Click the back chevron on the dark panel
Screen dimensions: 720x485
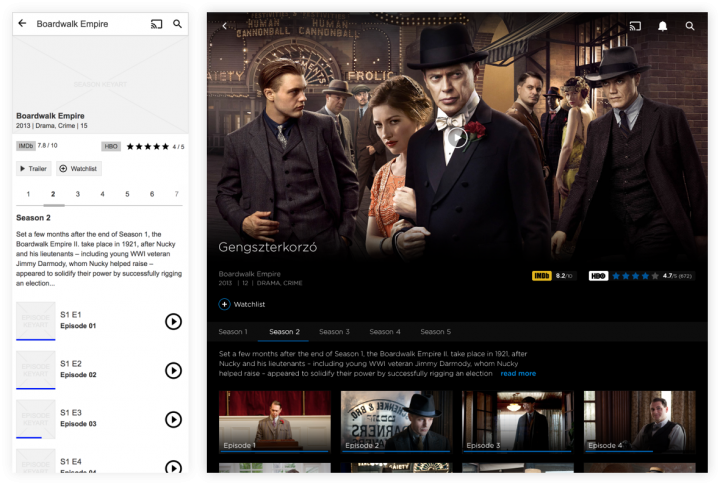[224, 26]
